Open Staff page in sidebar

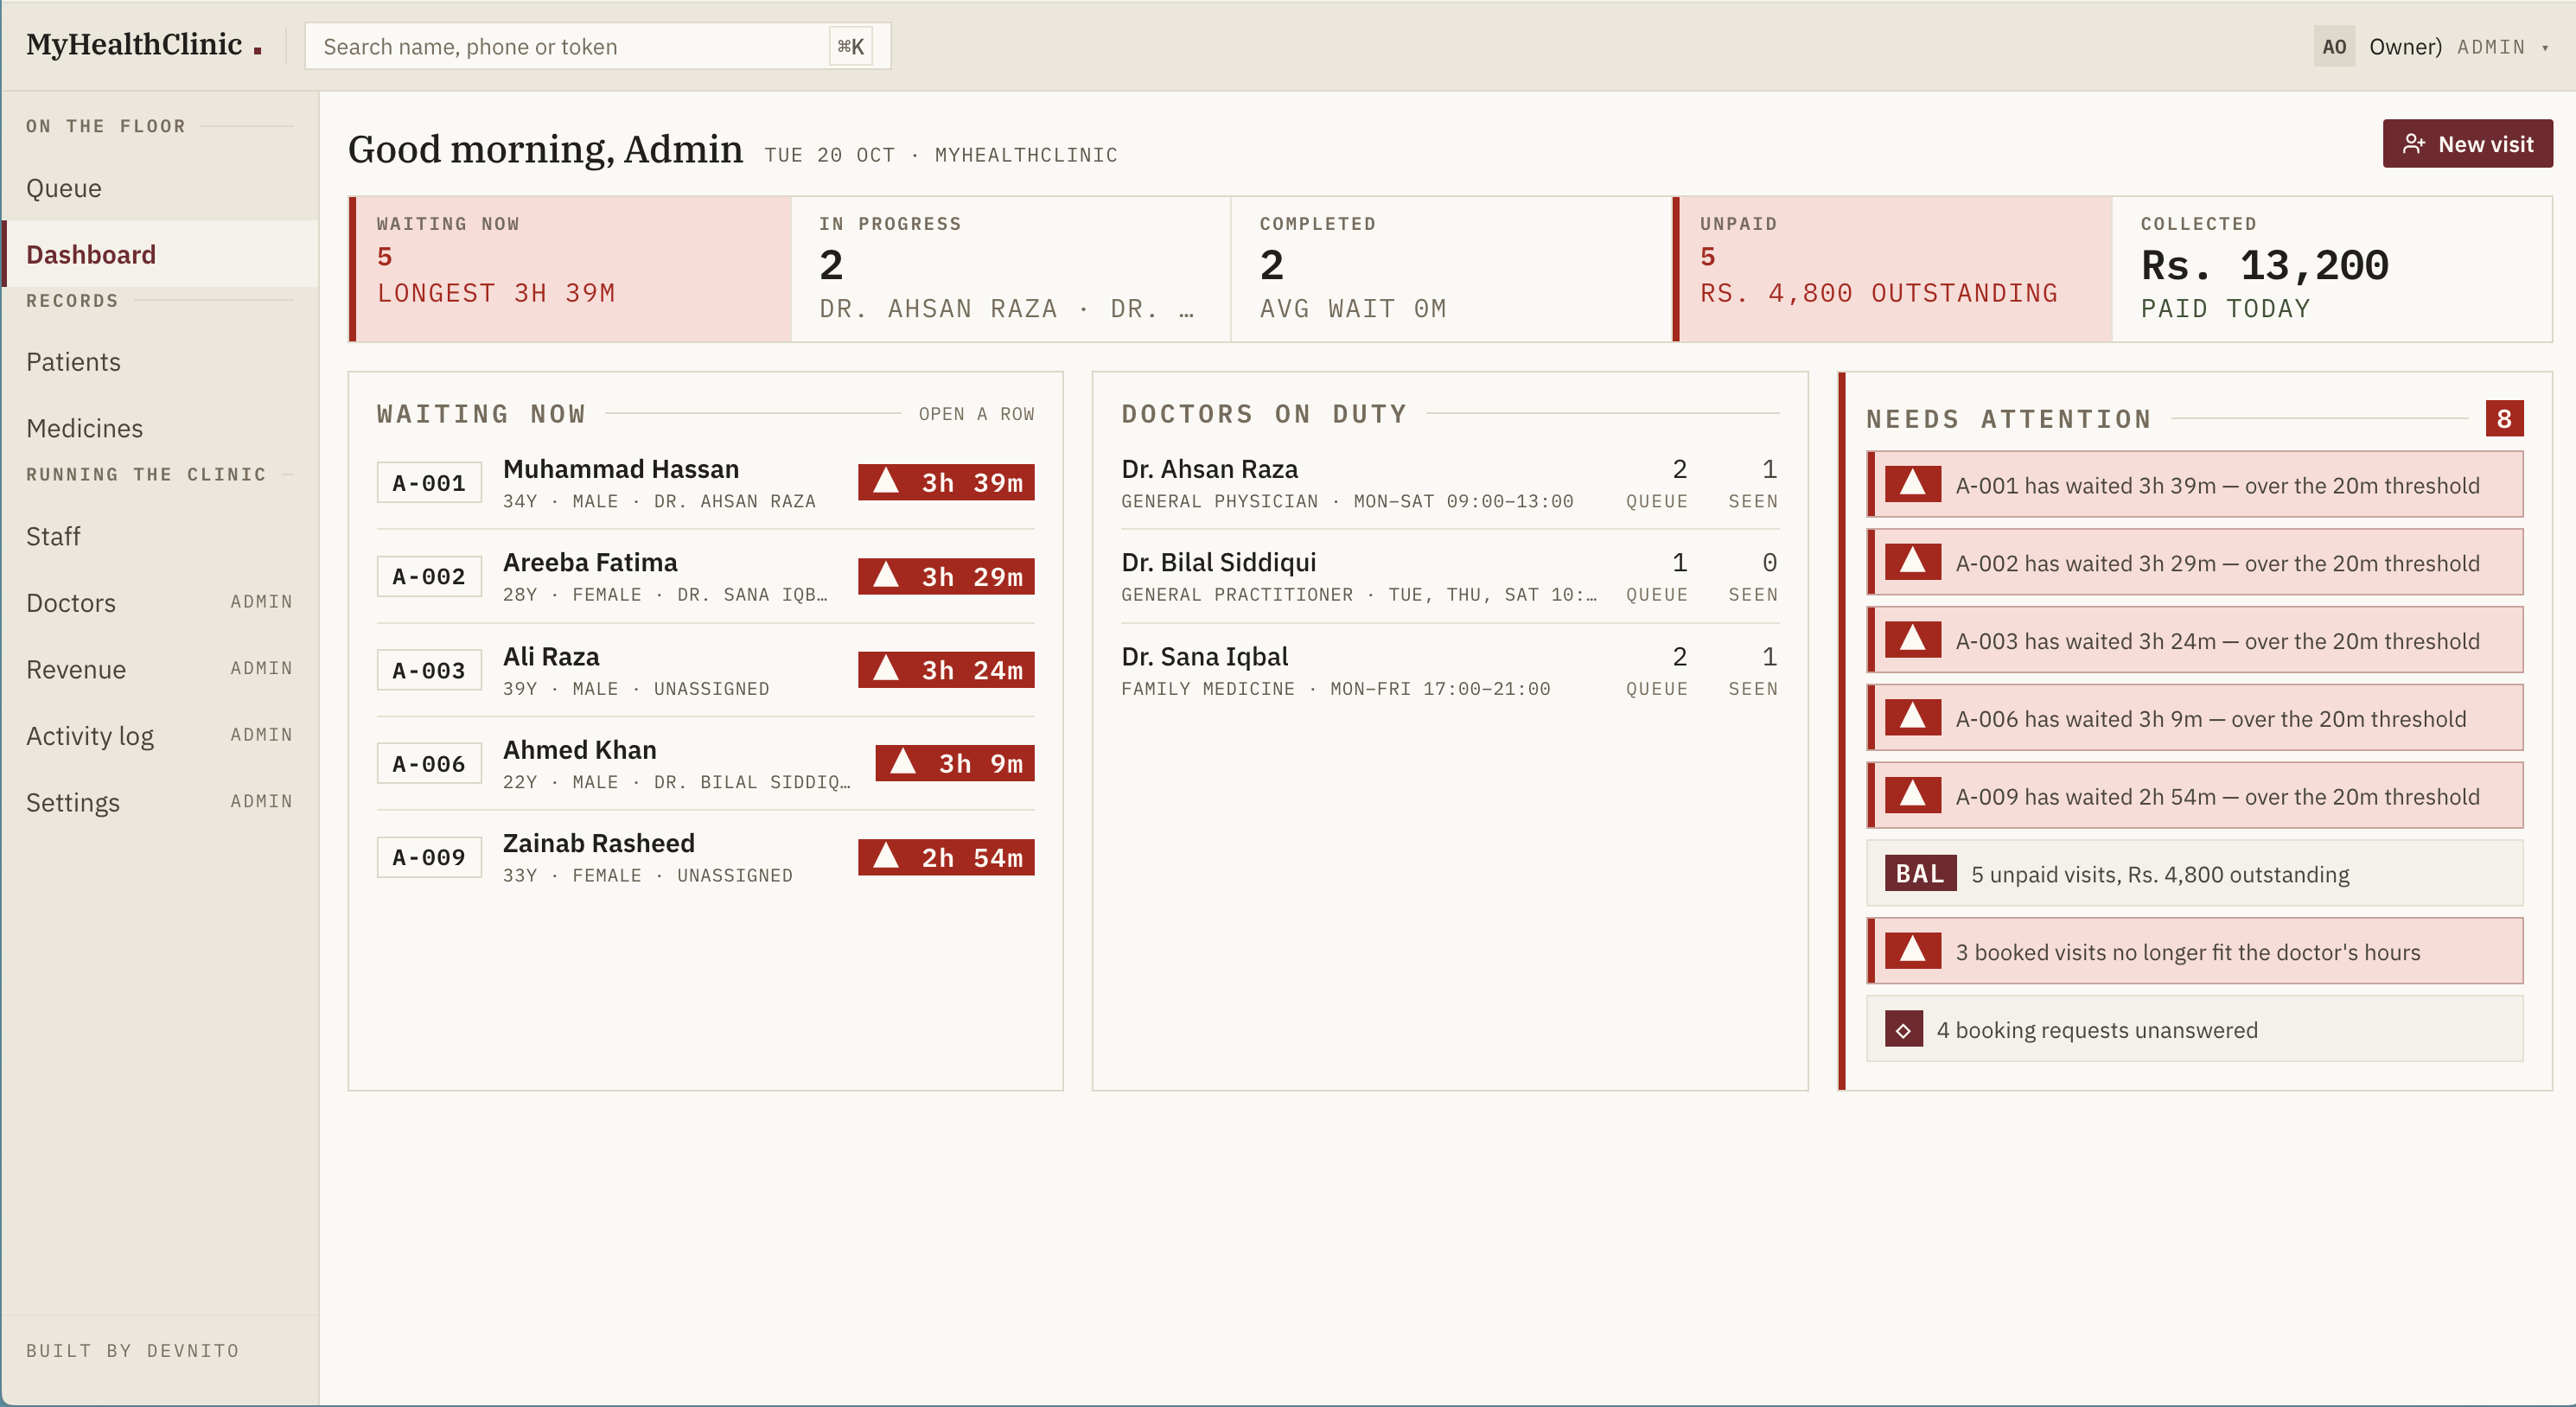[160, 536]
